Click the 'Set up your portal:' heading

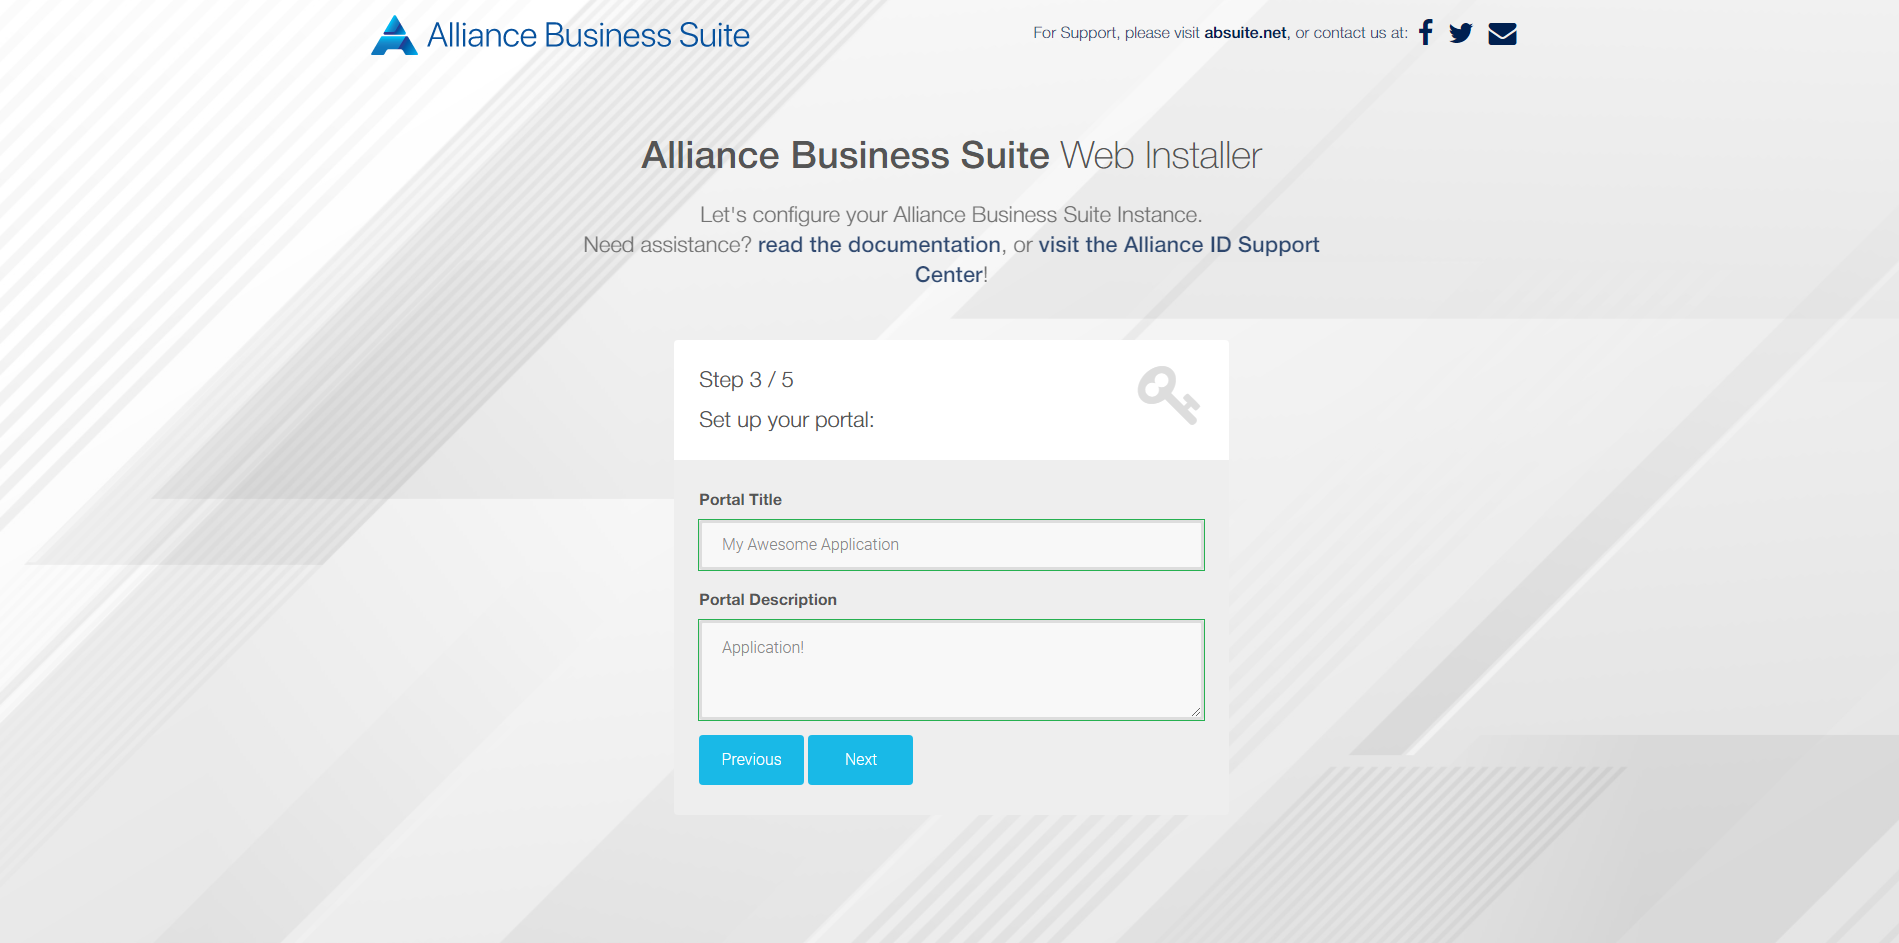(x=786, y=420)
